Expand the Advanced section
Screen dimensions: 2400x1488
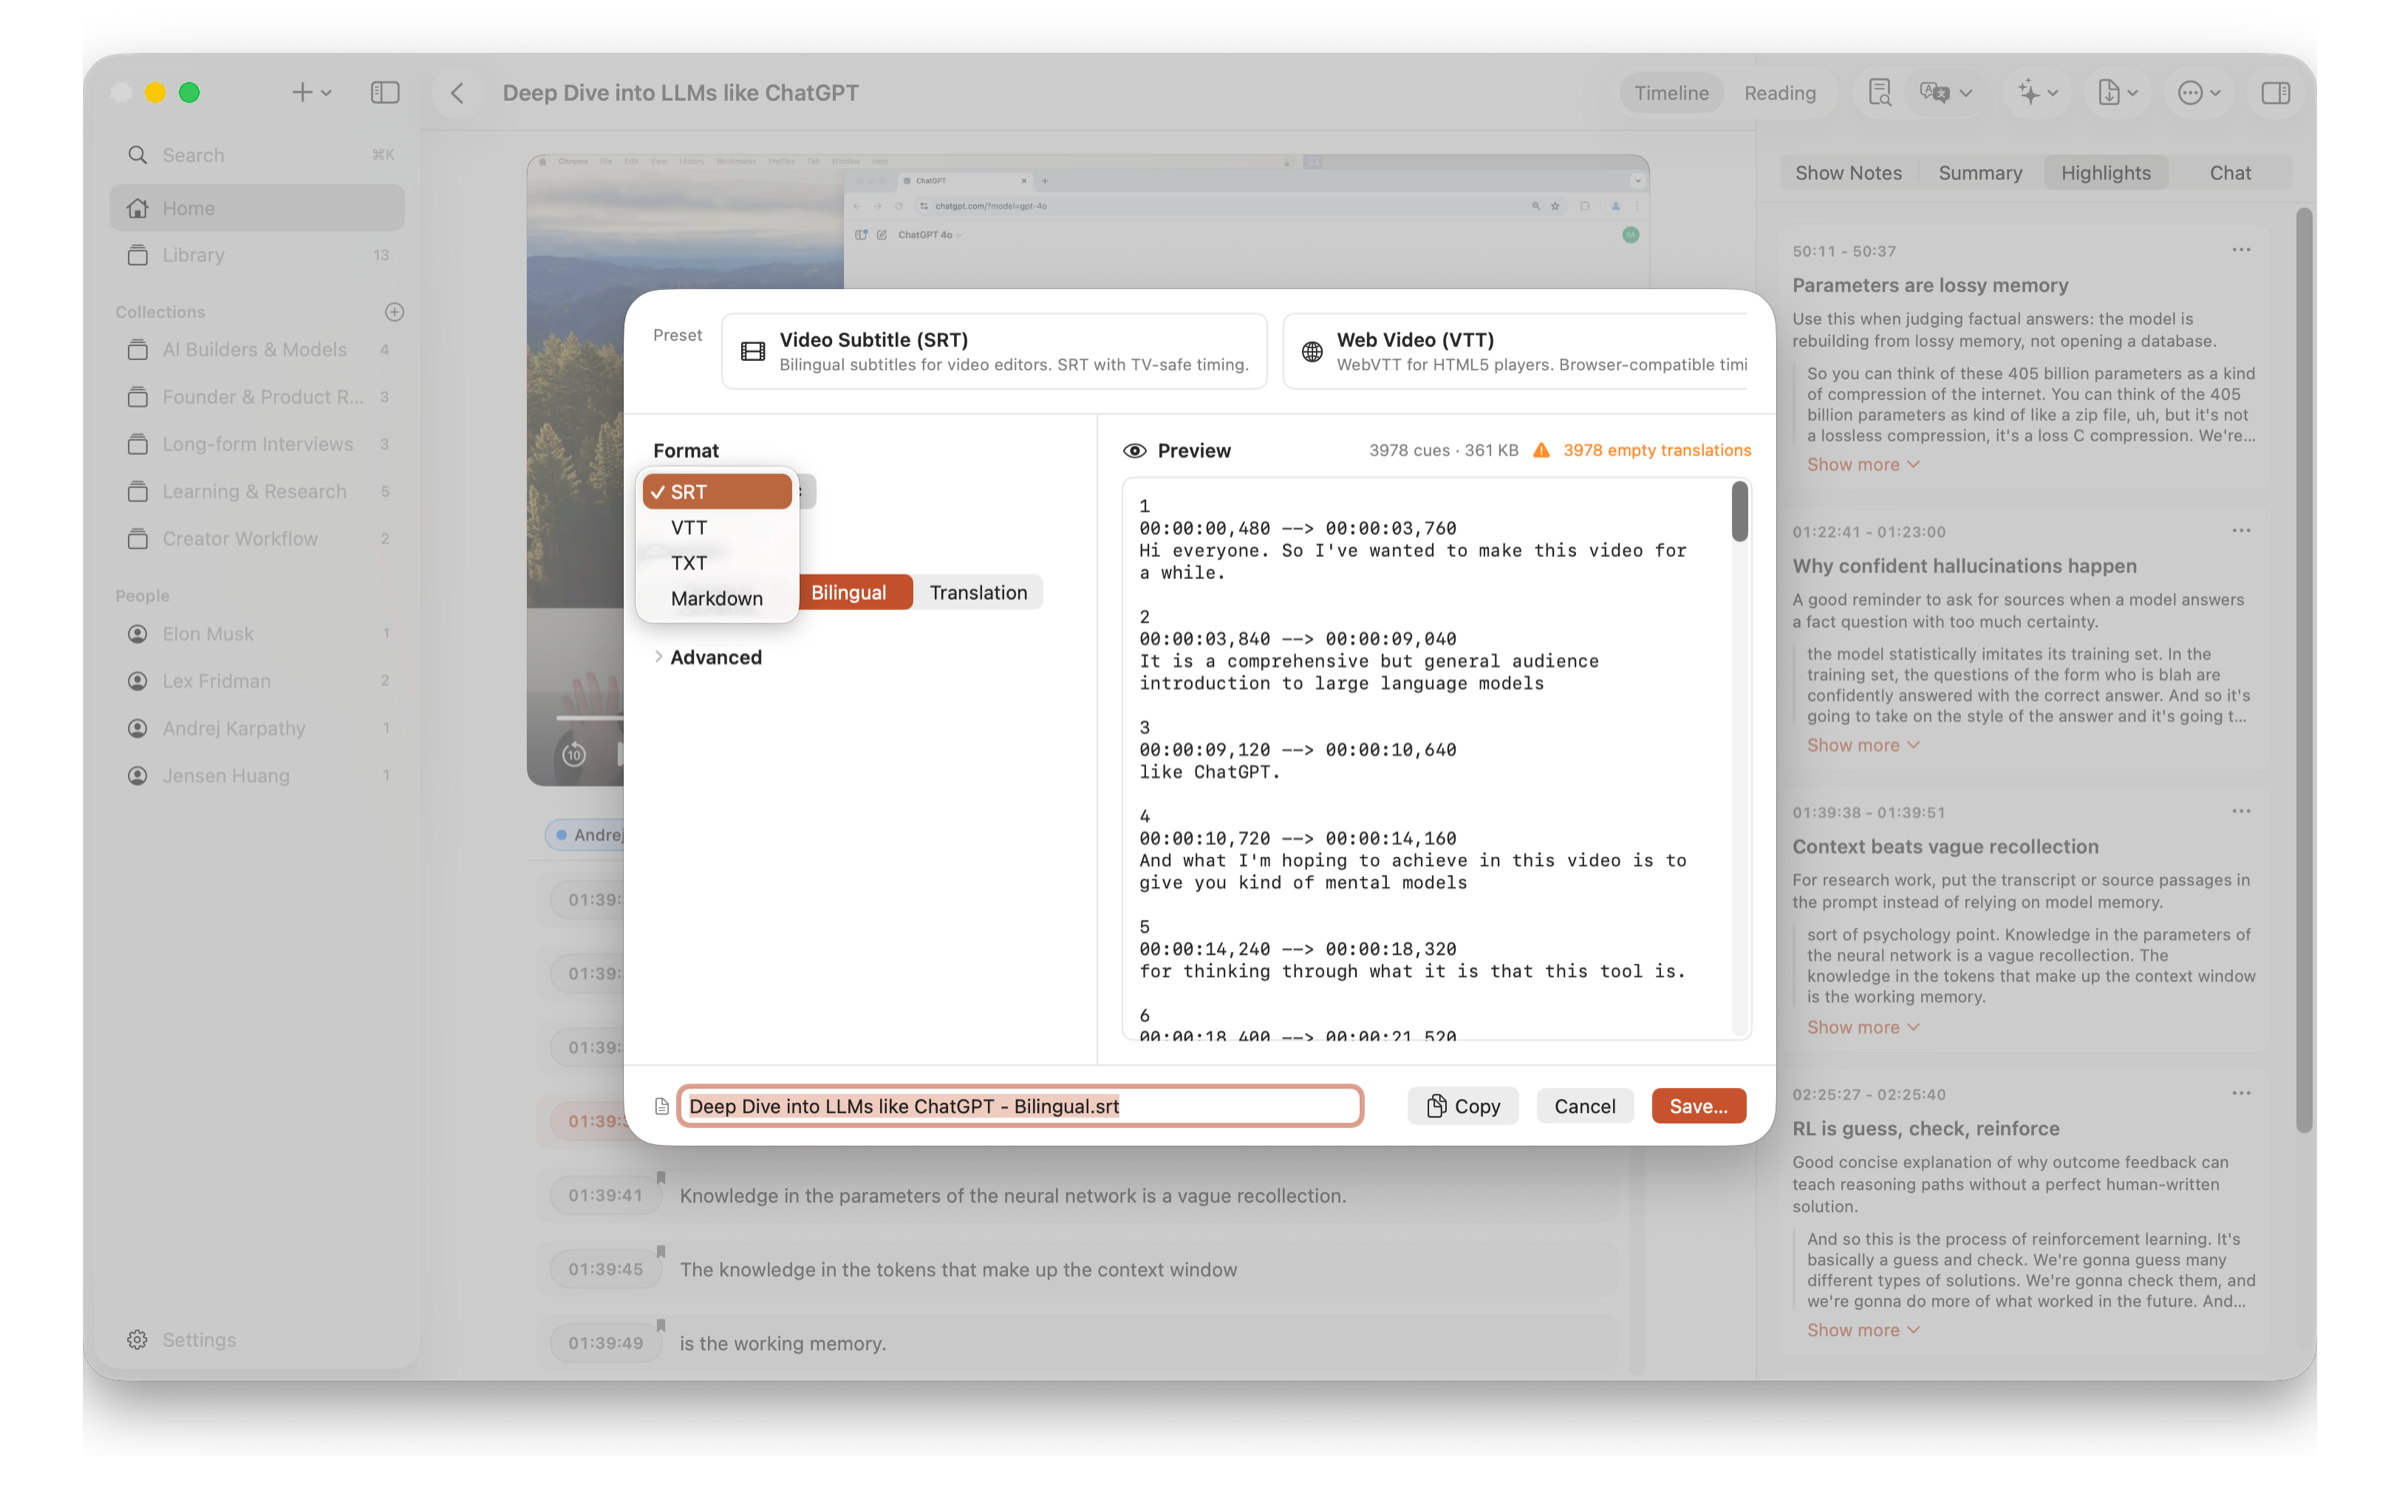click(708, 657)
